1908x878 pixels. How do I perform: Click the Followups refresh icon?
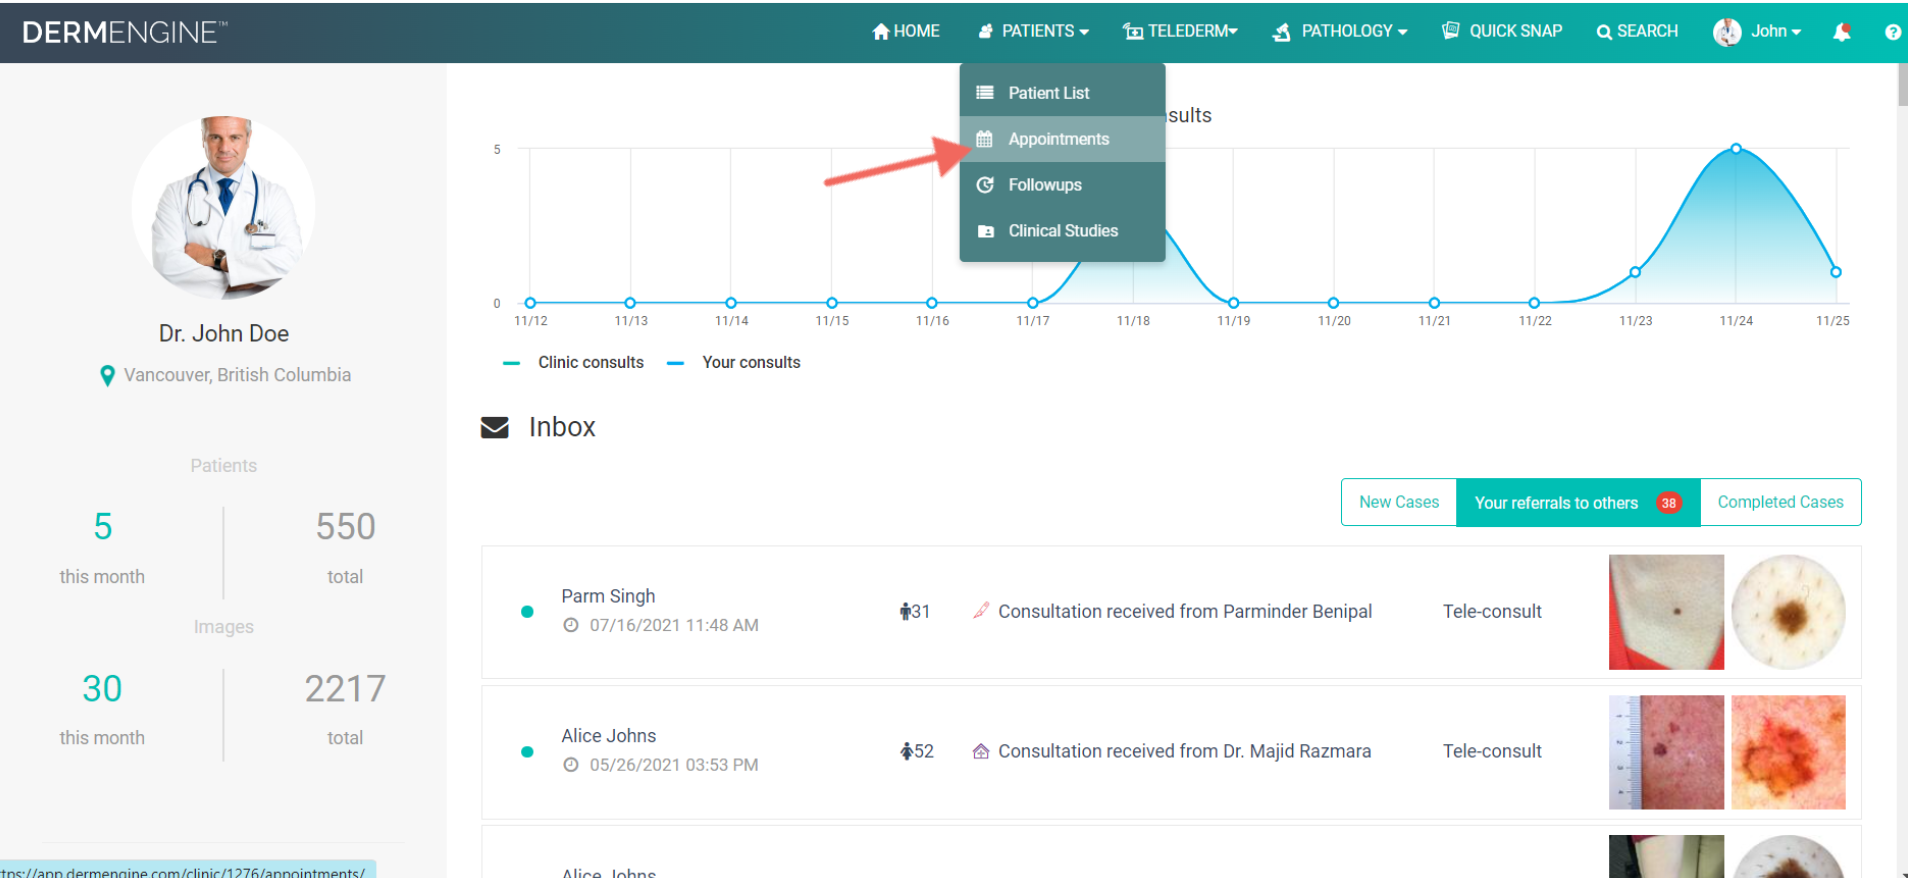985,185
